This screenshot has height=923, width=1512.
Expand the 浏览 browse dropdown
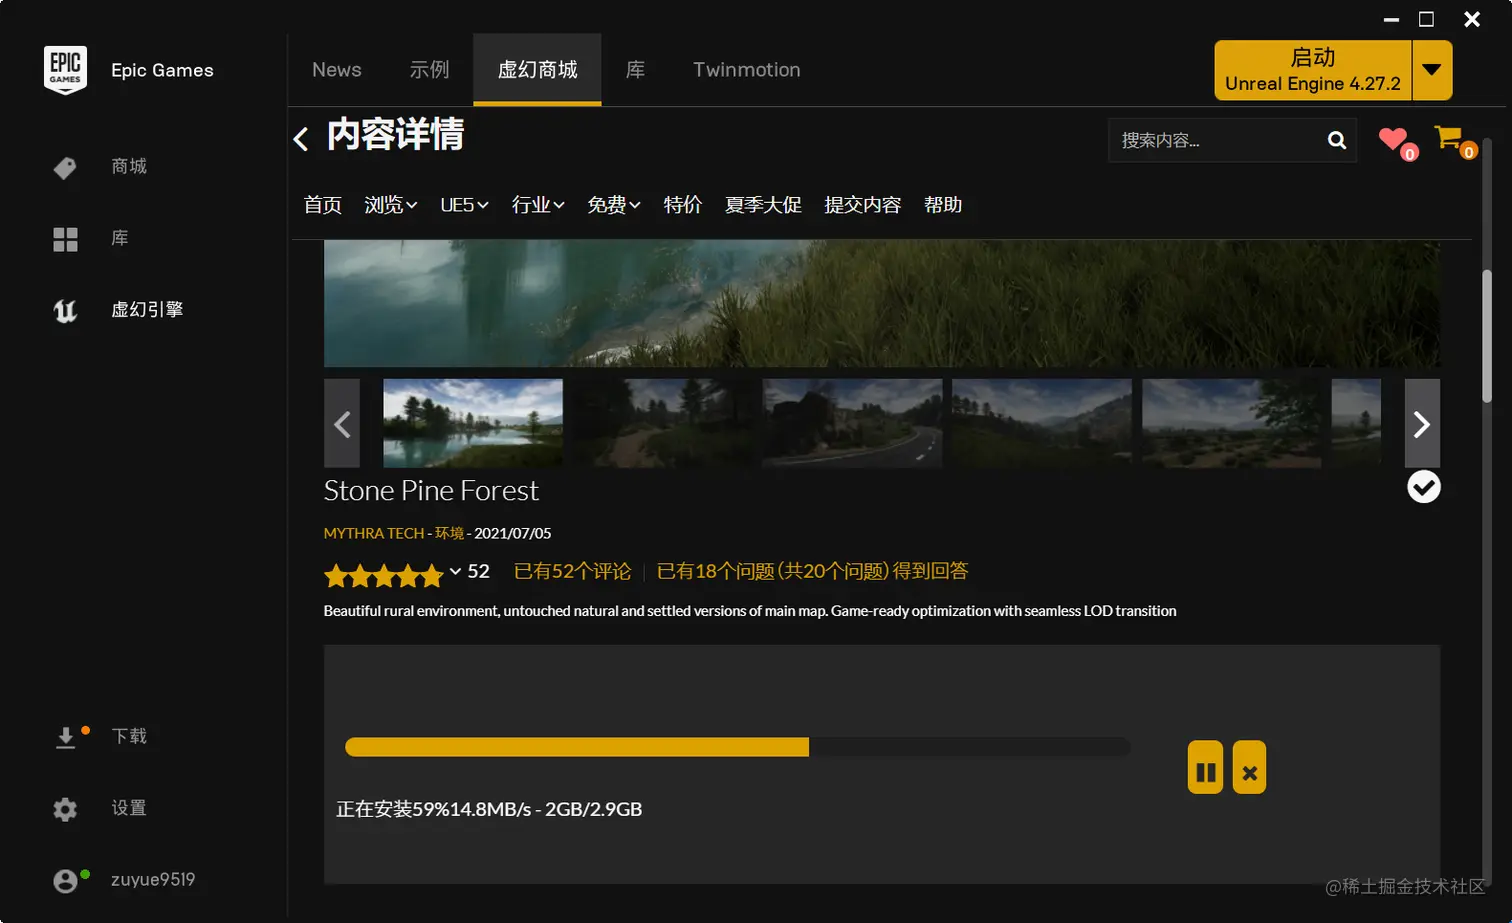(391, 205)
